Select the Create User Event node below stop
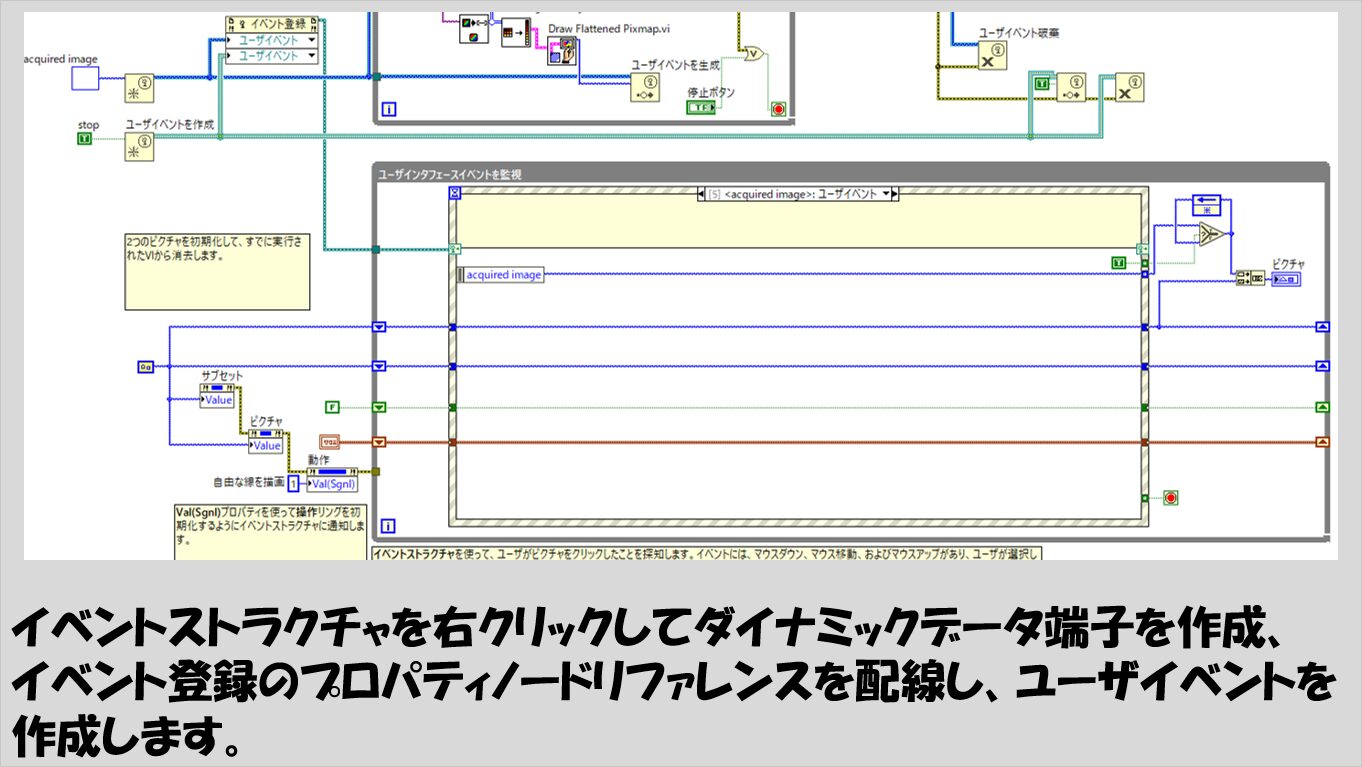The image size is (1362, 767). [x=141, y=148]
